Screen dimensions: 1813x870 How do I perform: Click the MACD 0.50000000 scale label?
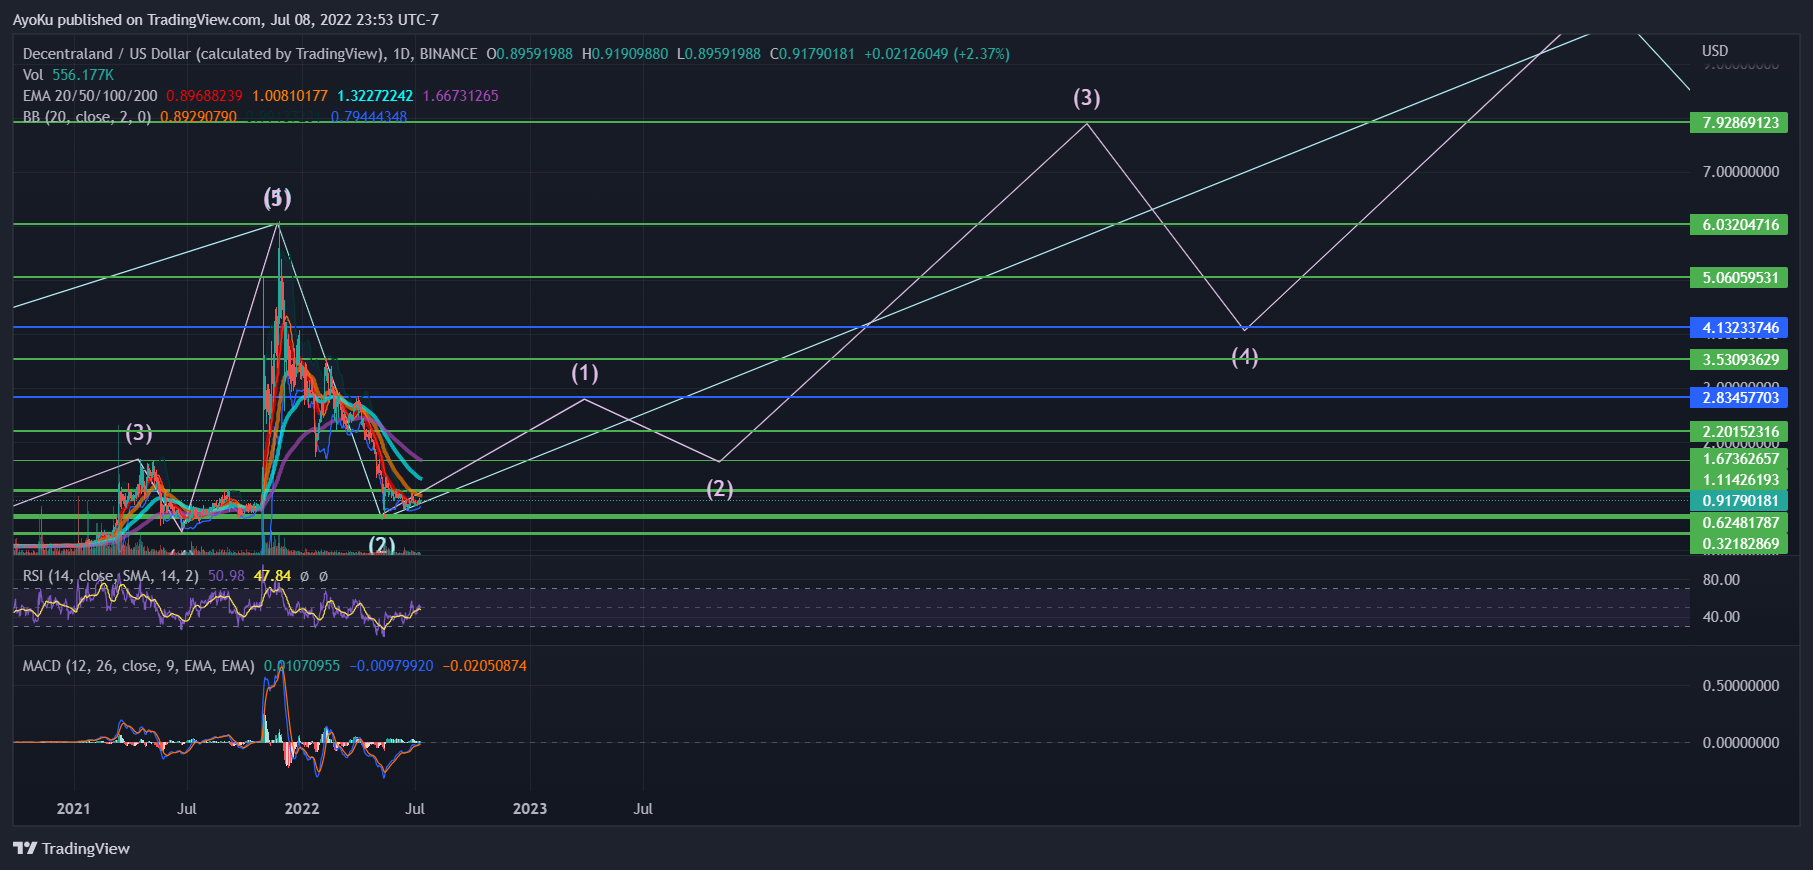coord(1741,686)
